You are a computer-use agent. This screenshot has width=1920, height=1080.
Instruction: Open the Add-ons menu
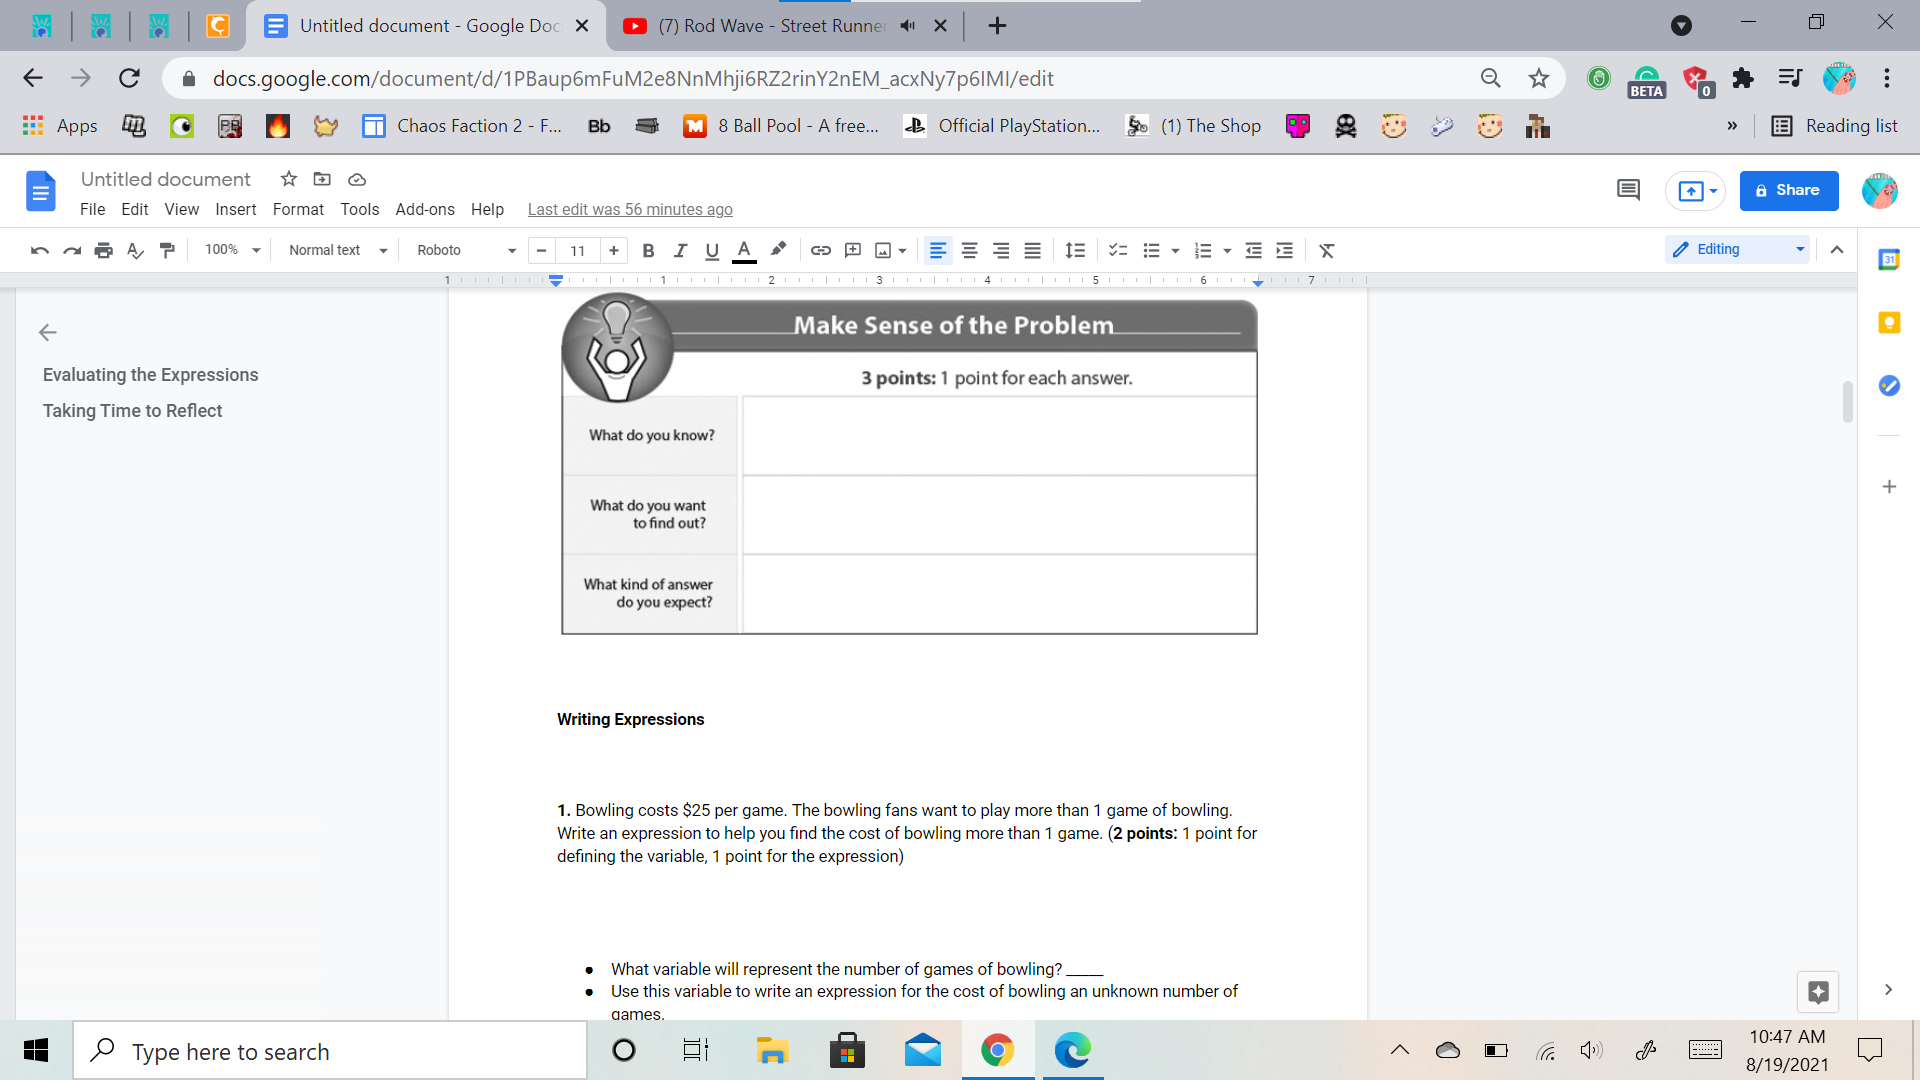[x=425, y=209]
